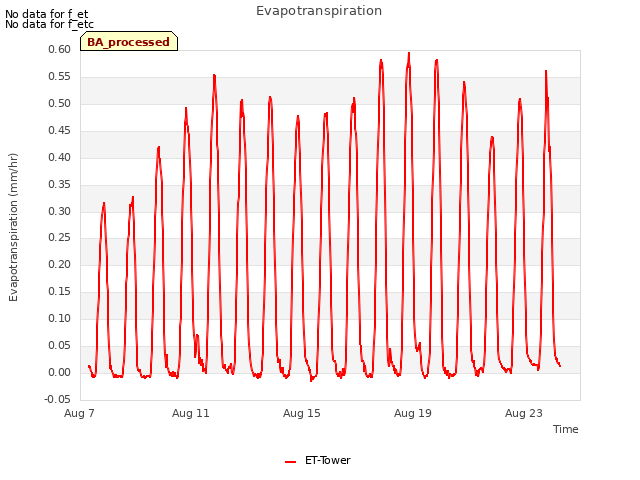
Task: Click the 0.55 y-axis tick value
Action: pos(60,76)
